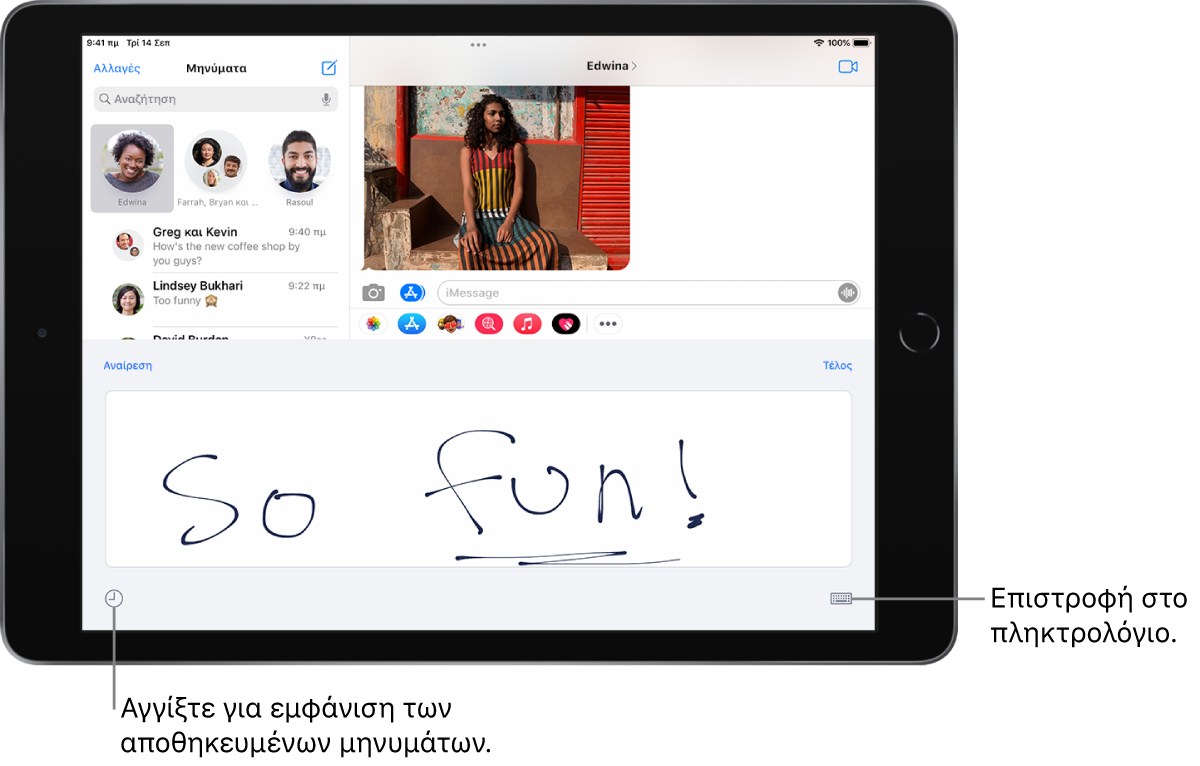Show more apps with the ellipsis button

[608, 324]
